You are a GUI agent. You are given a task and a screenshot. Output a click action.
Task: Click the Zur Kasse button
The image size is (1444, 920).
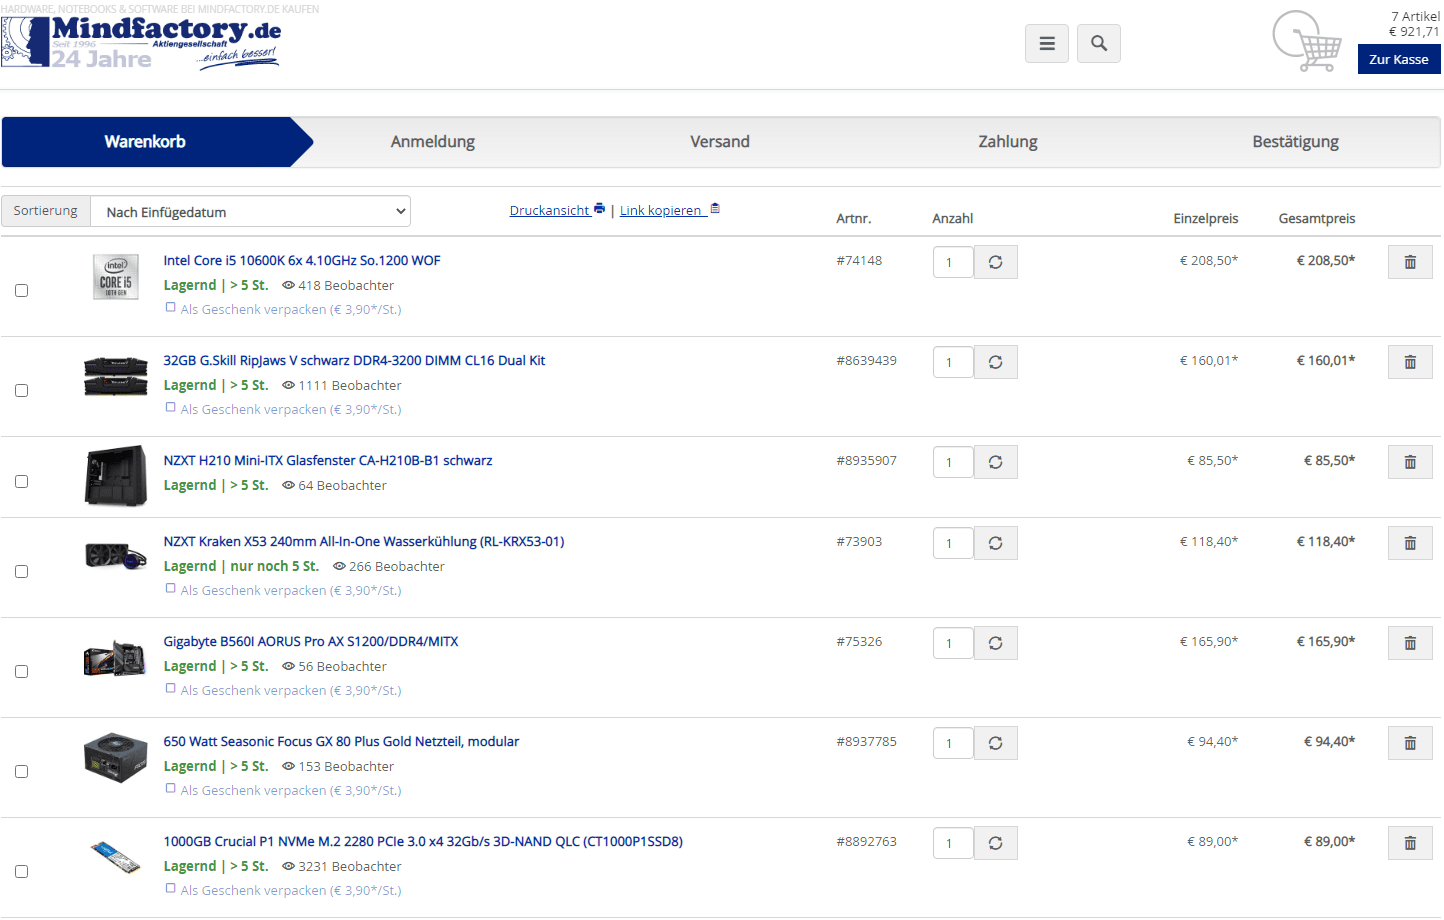click(1399, 59)
